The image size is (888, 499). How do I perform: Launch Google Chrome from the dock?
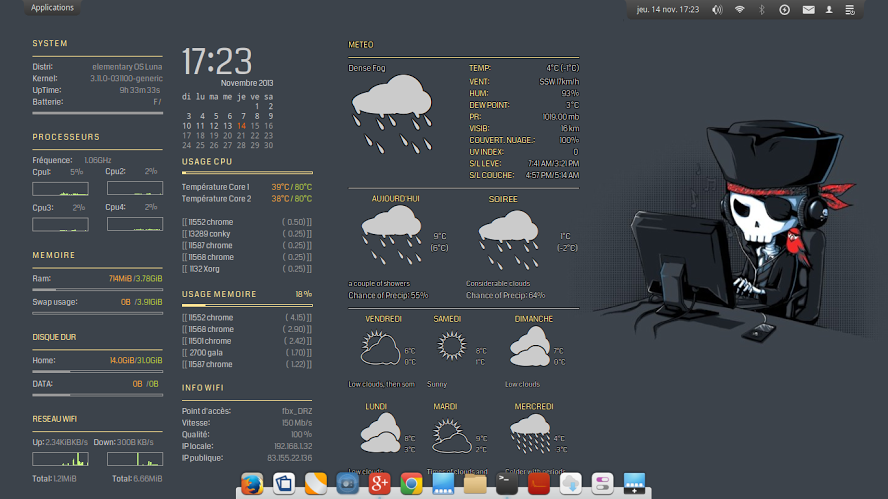click(411, 484)
